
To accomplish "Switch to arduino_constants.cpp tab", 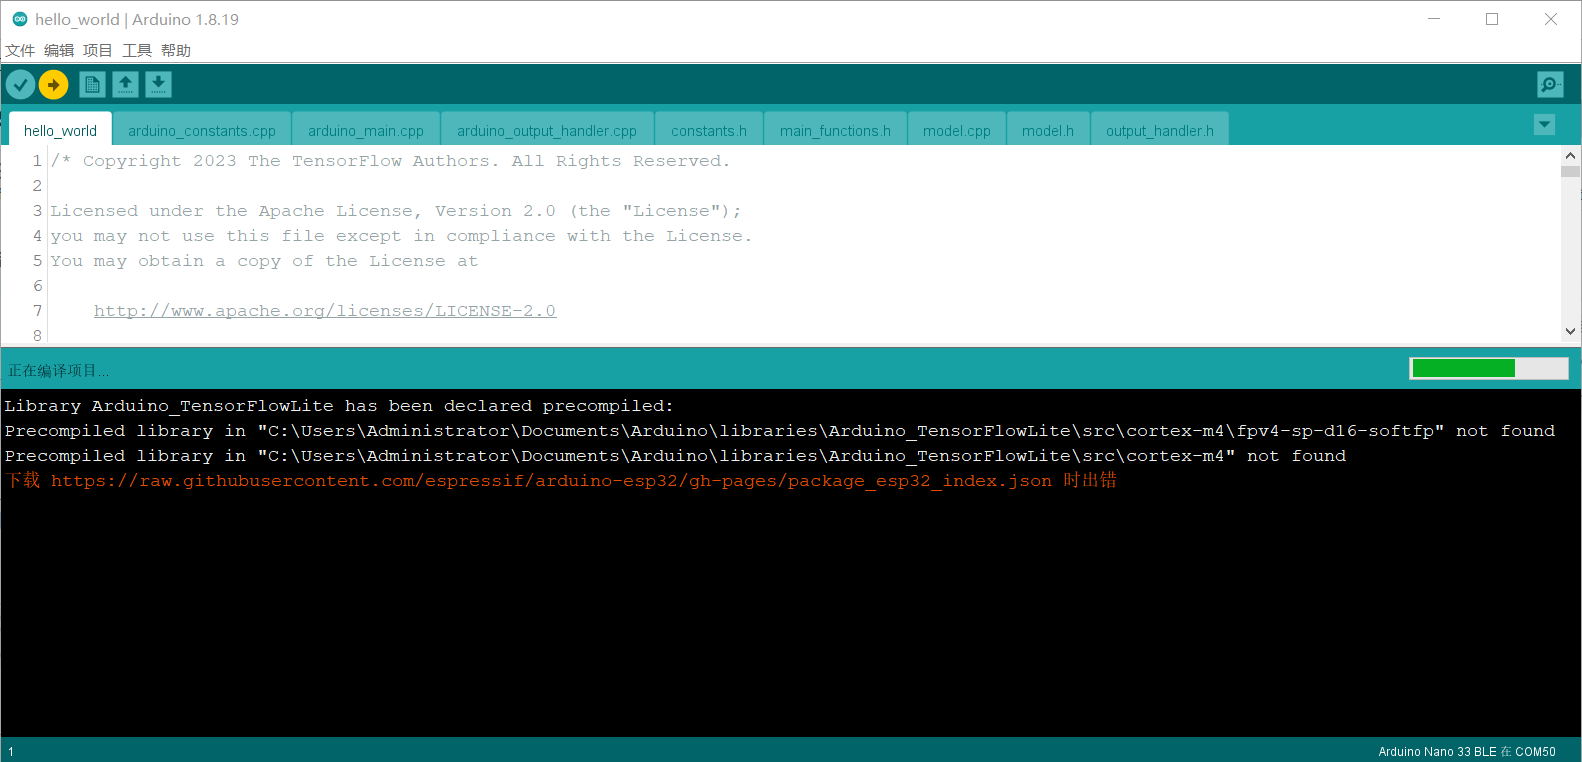I will 202,130.
